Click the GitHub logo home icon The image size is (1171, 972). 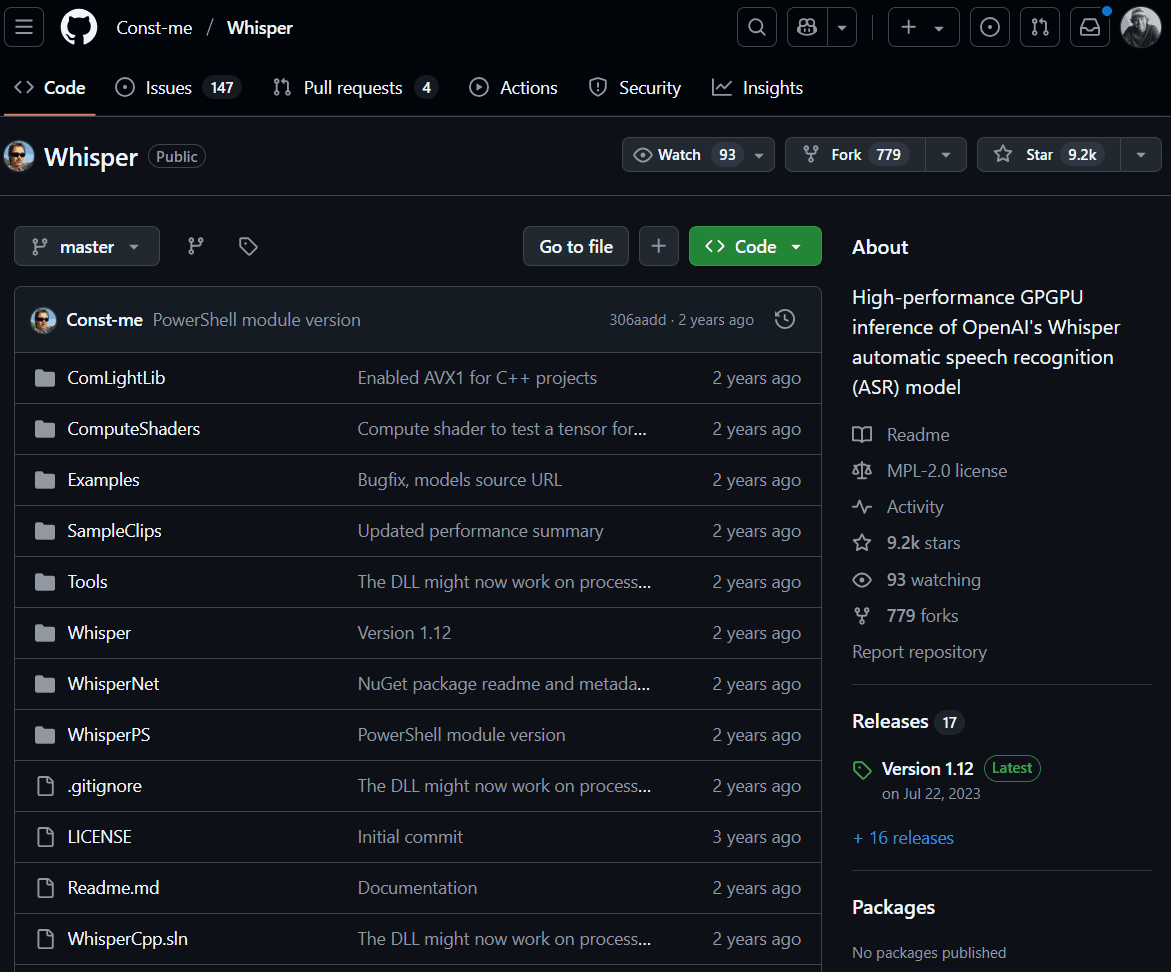[79, 27]
